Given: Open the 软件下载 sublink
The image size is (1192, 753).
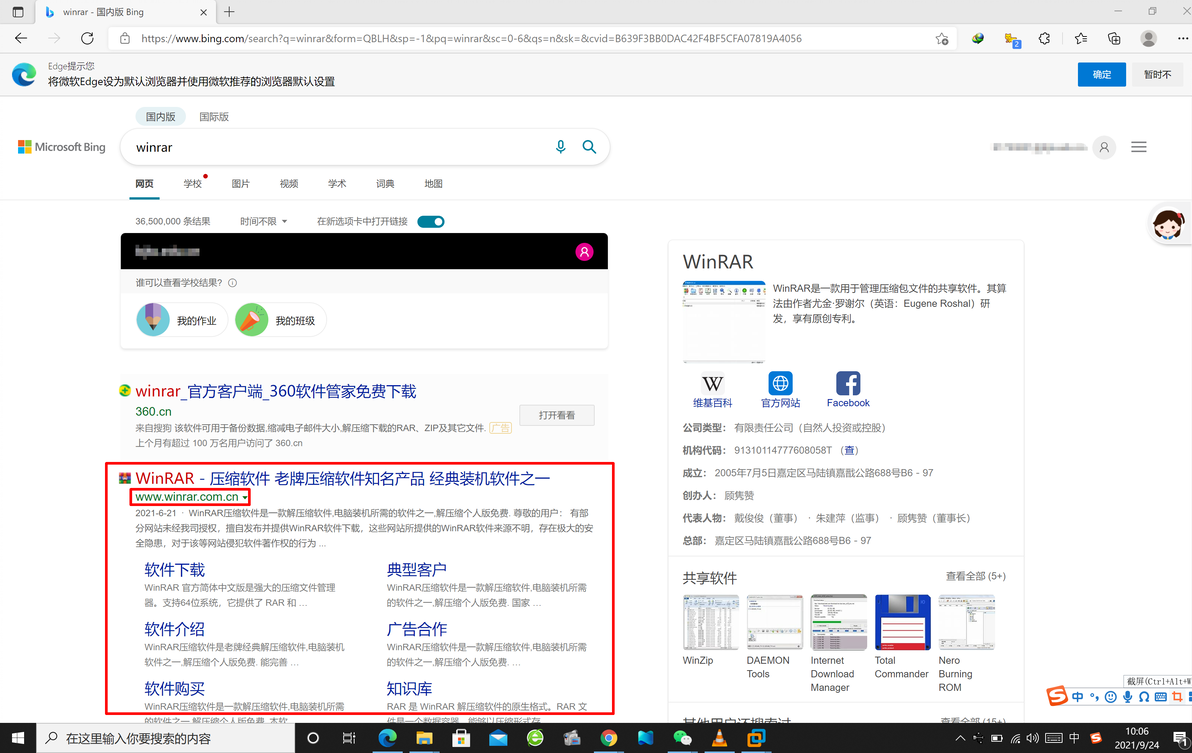Looking at the screenshot, I should (x=175, y=570).
